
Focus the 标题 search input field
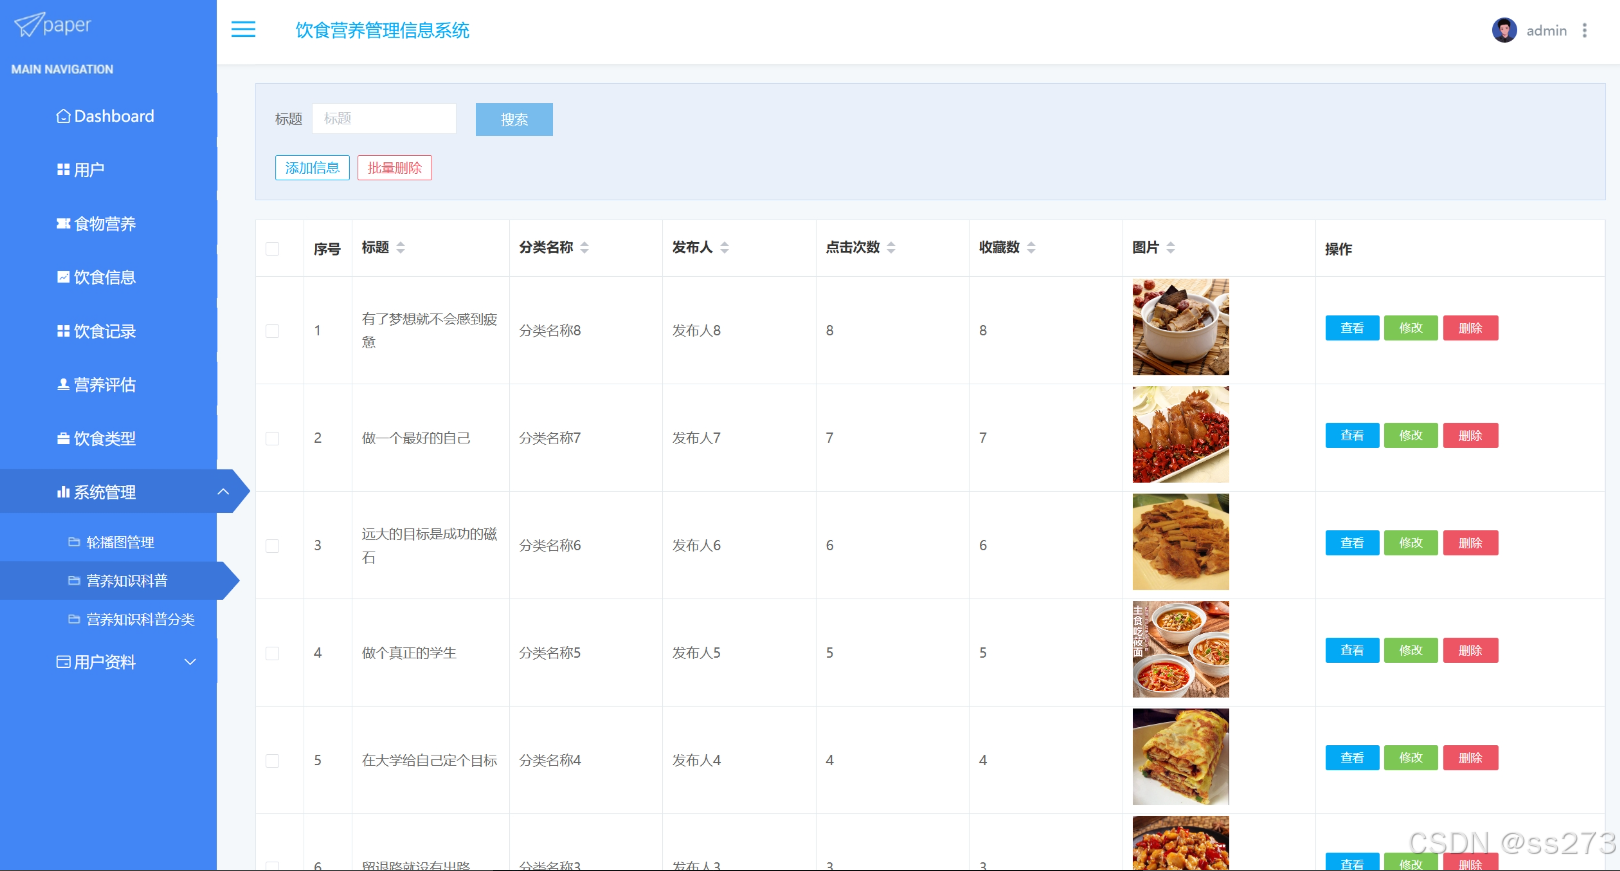(384, 118)
